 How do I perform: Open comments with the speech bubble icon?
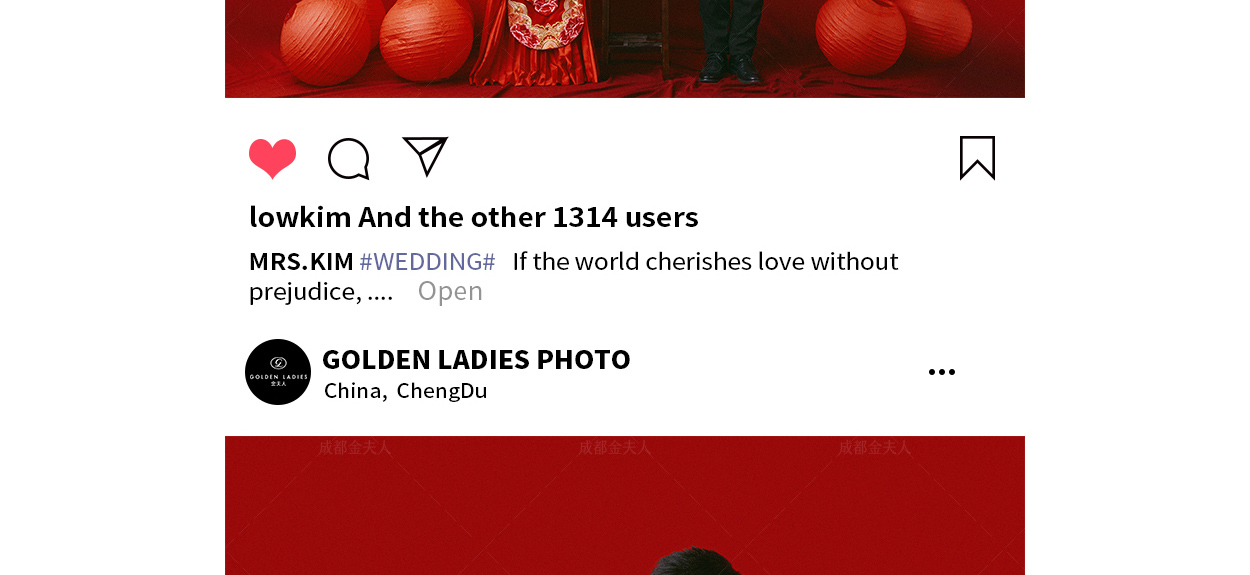click(349, 159)
